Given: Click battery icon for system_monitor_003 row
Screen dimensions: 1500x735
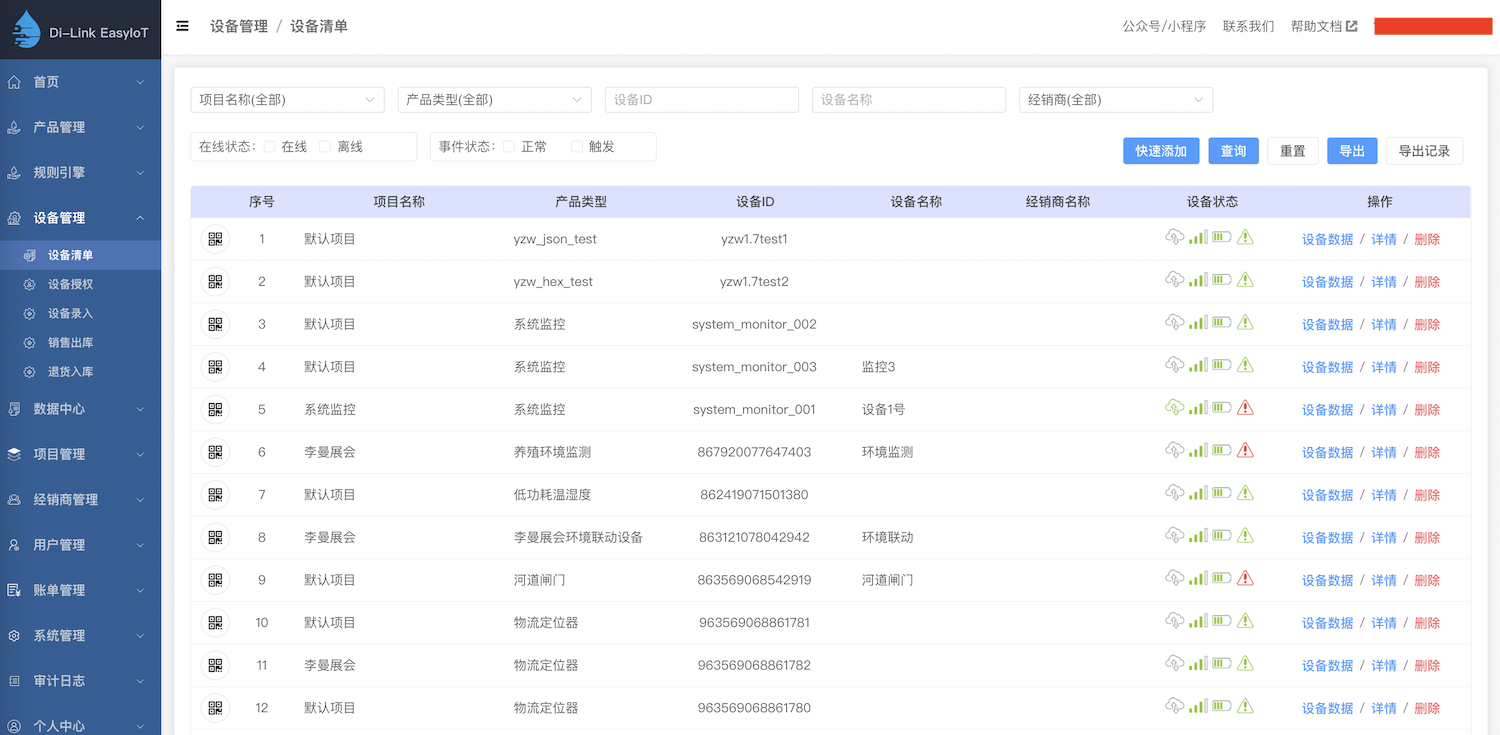Looking at the screenshot, I should [1221, 365].
